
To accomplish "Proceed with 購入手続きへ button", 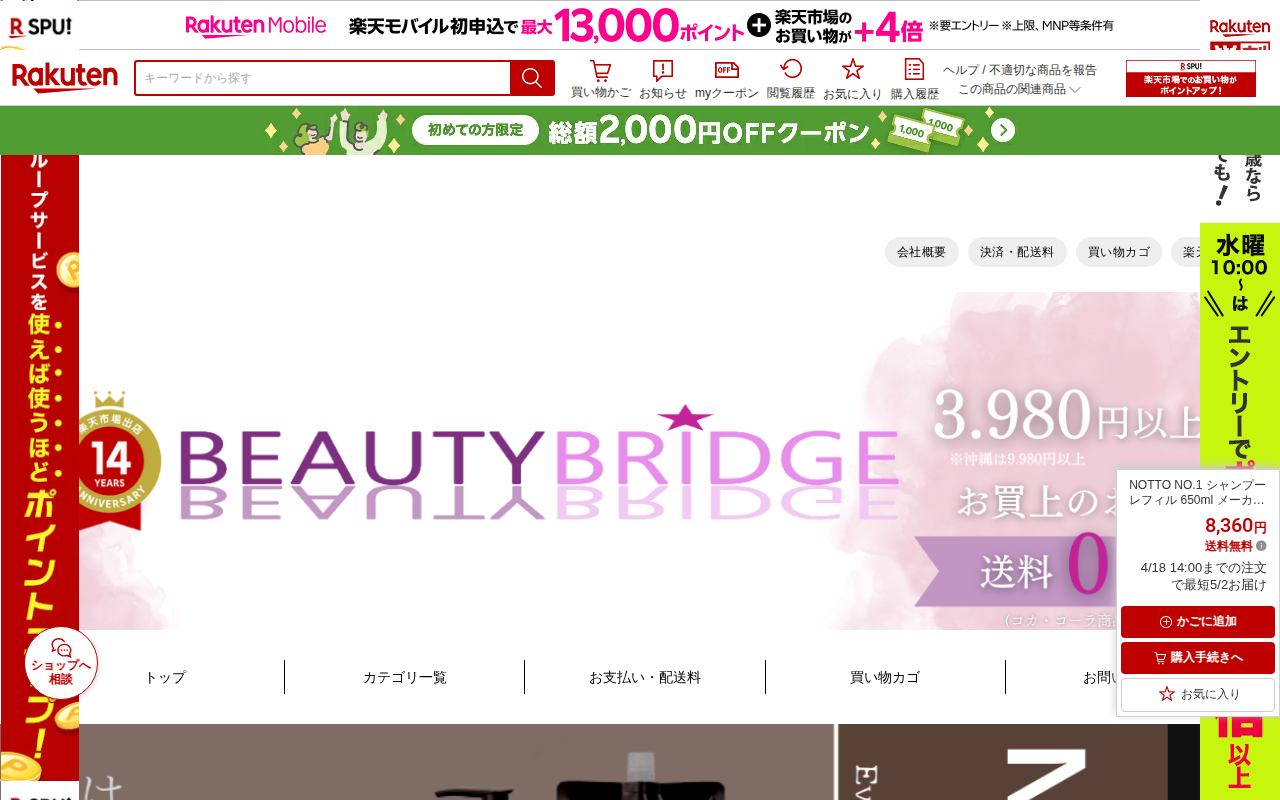I will tap(1198, 658).
